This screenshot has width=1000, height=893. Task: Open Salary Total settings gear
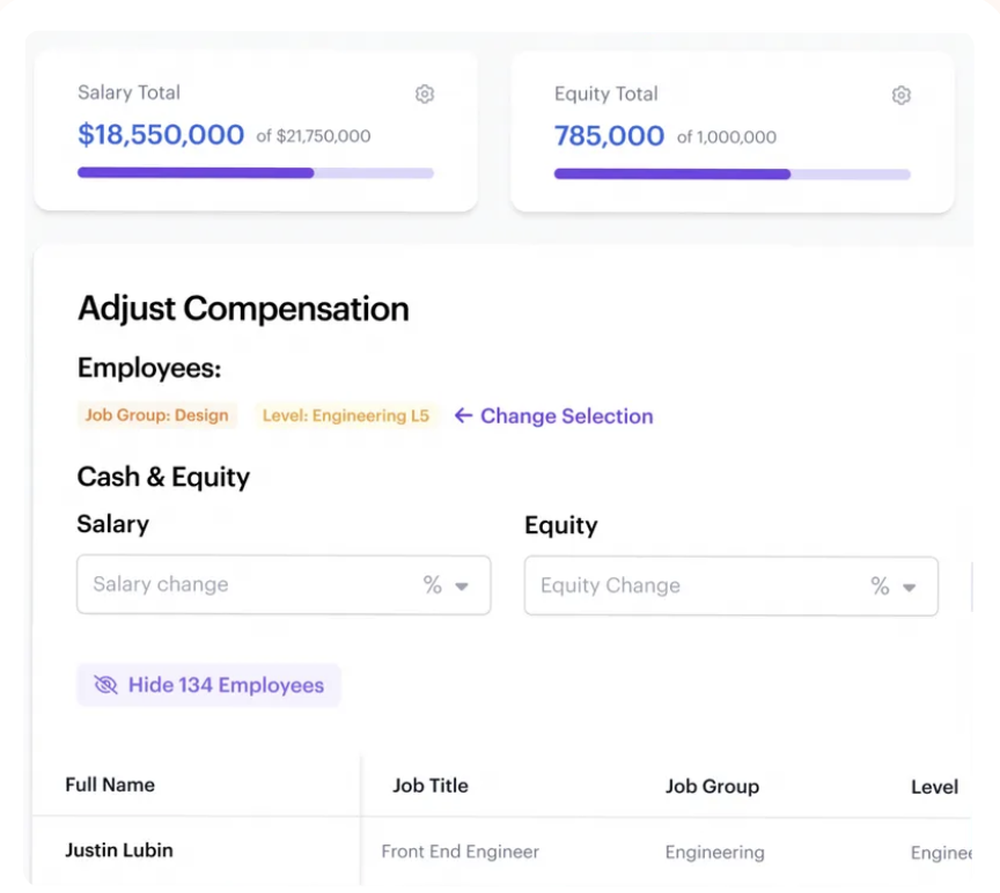point(425,94)
